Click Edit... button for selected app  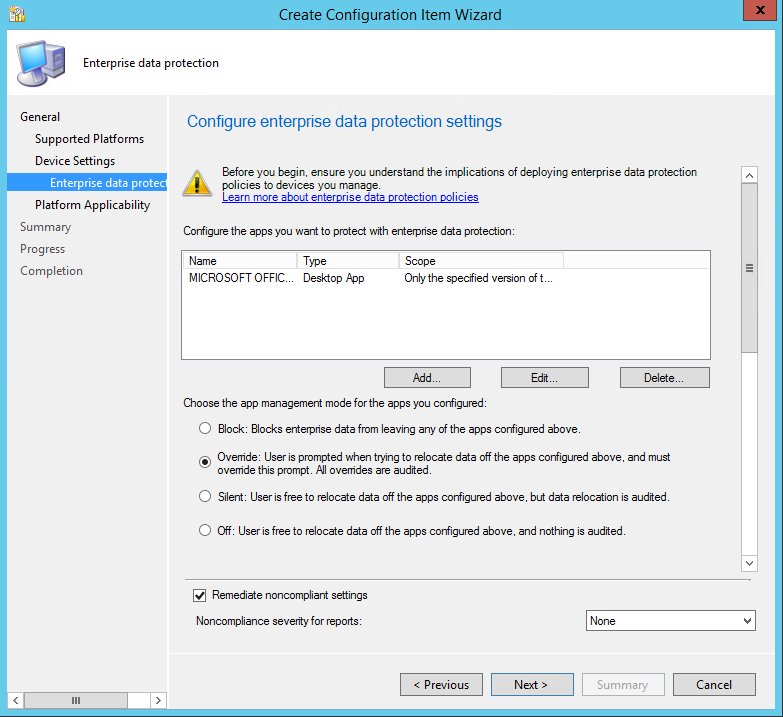544,378
